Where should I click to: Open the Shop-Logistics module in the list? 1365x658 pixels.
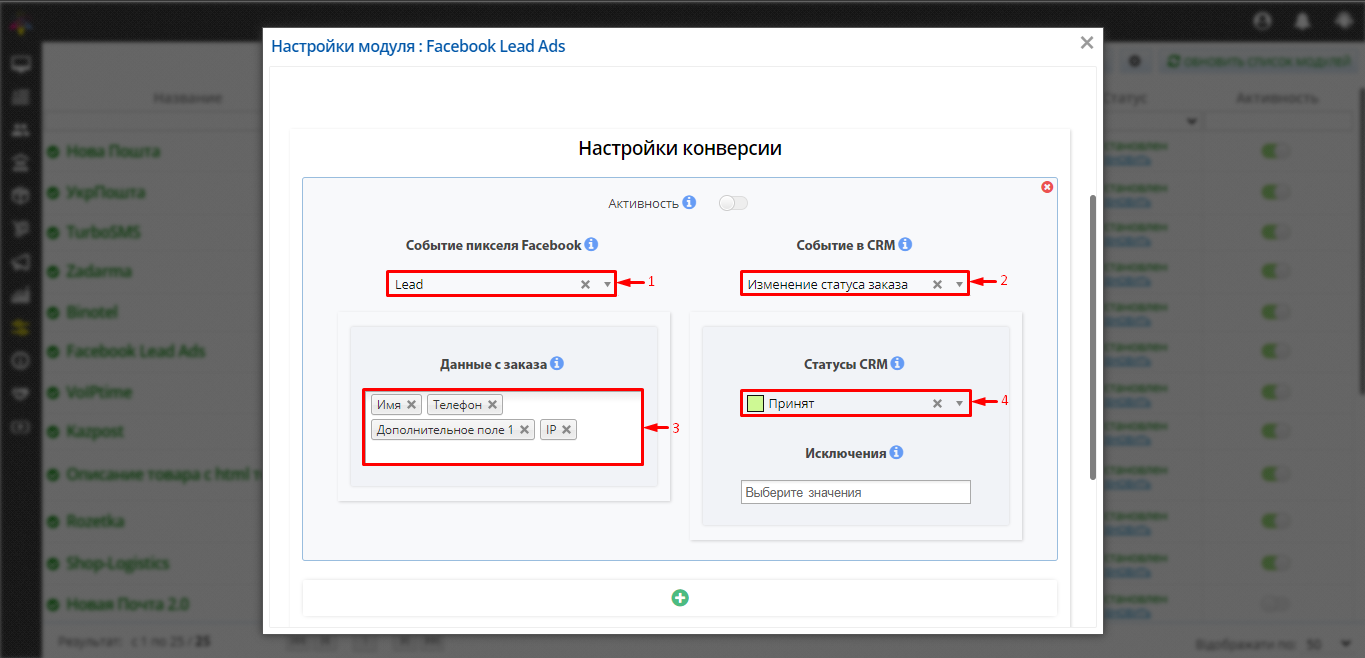click(118, 563)
